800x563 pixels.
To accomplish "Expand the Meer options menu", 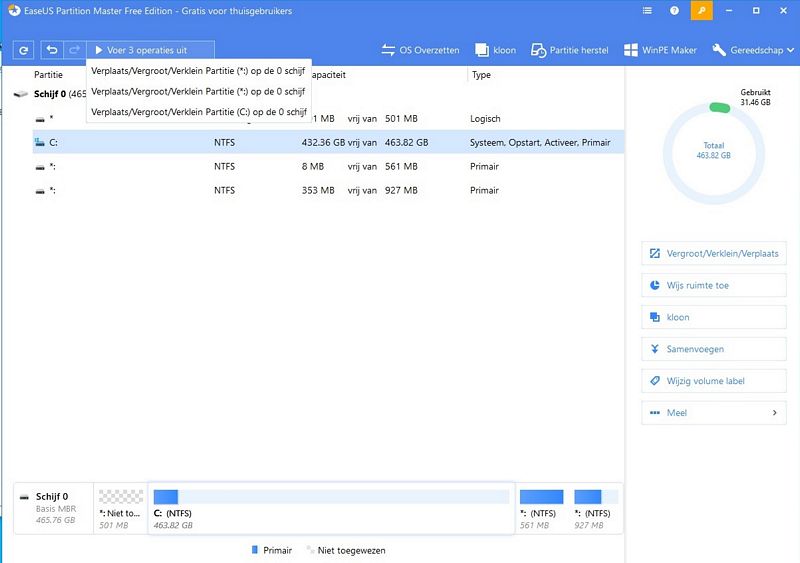I will (x=714, y=412).
